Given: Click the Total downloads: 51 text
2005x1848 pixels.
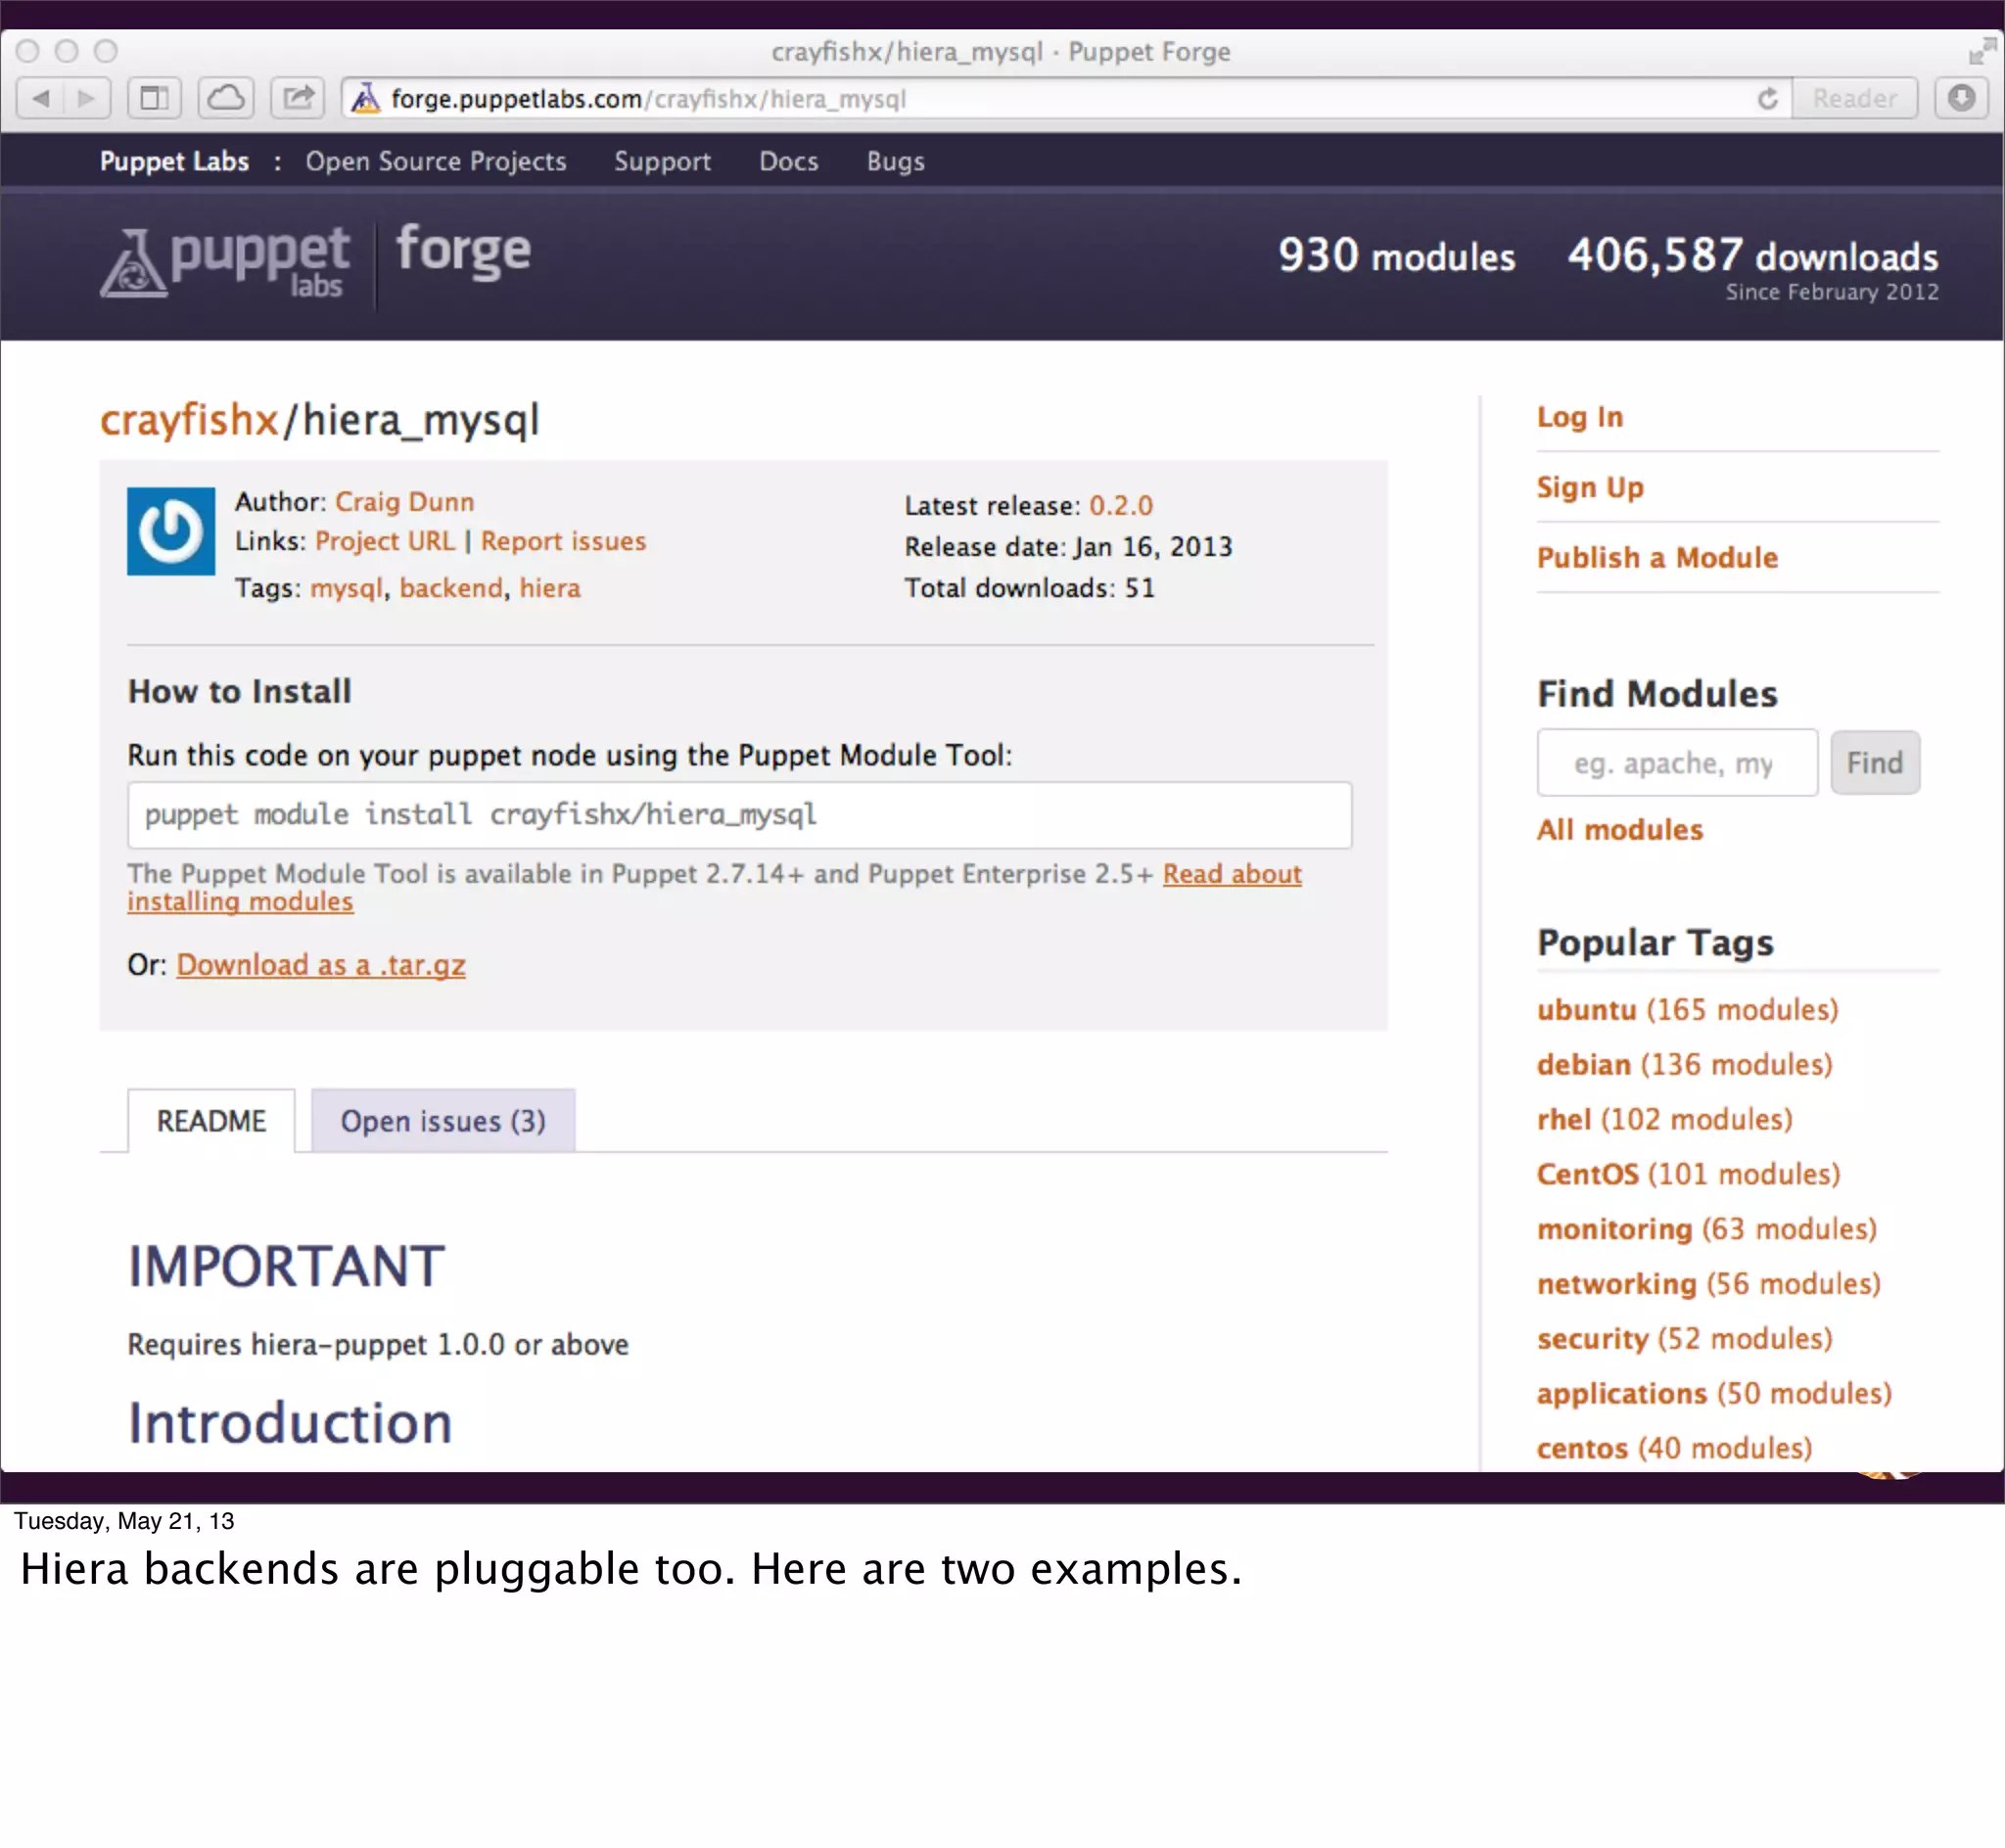Looking at the screenshot, I should pos(1029,588).
